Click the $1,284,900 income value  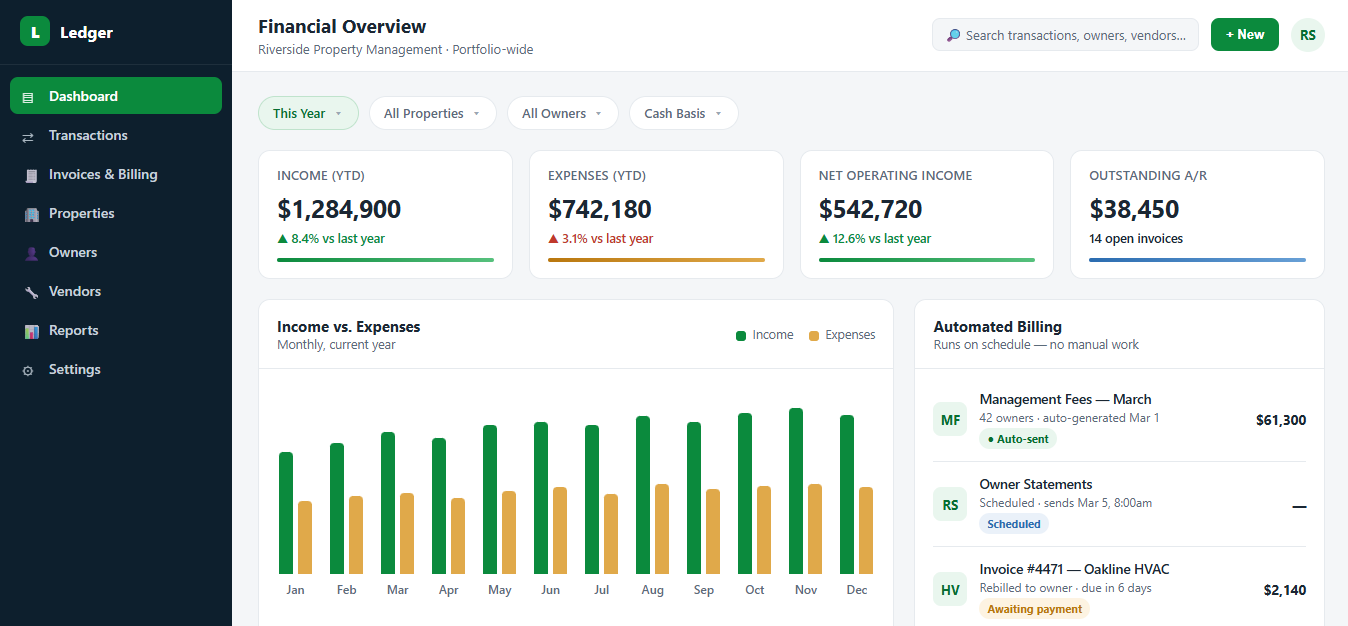tap(339, 209)
